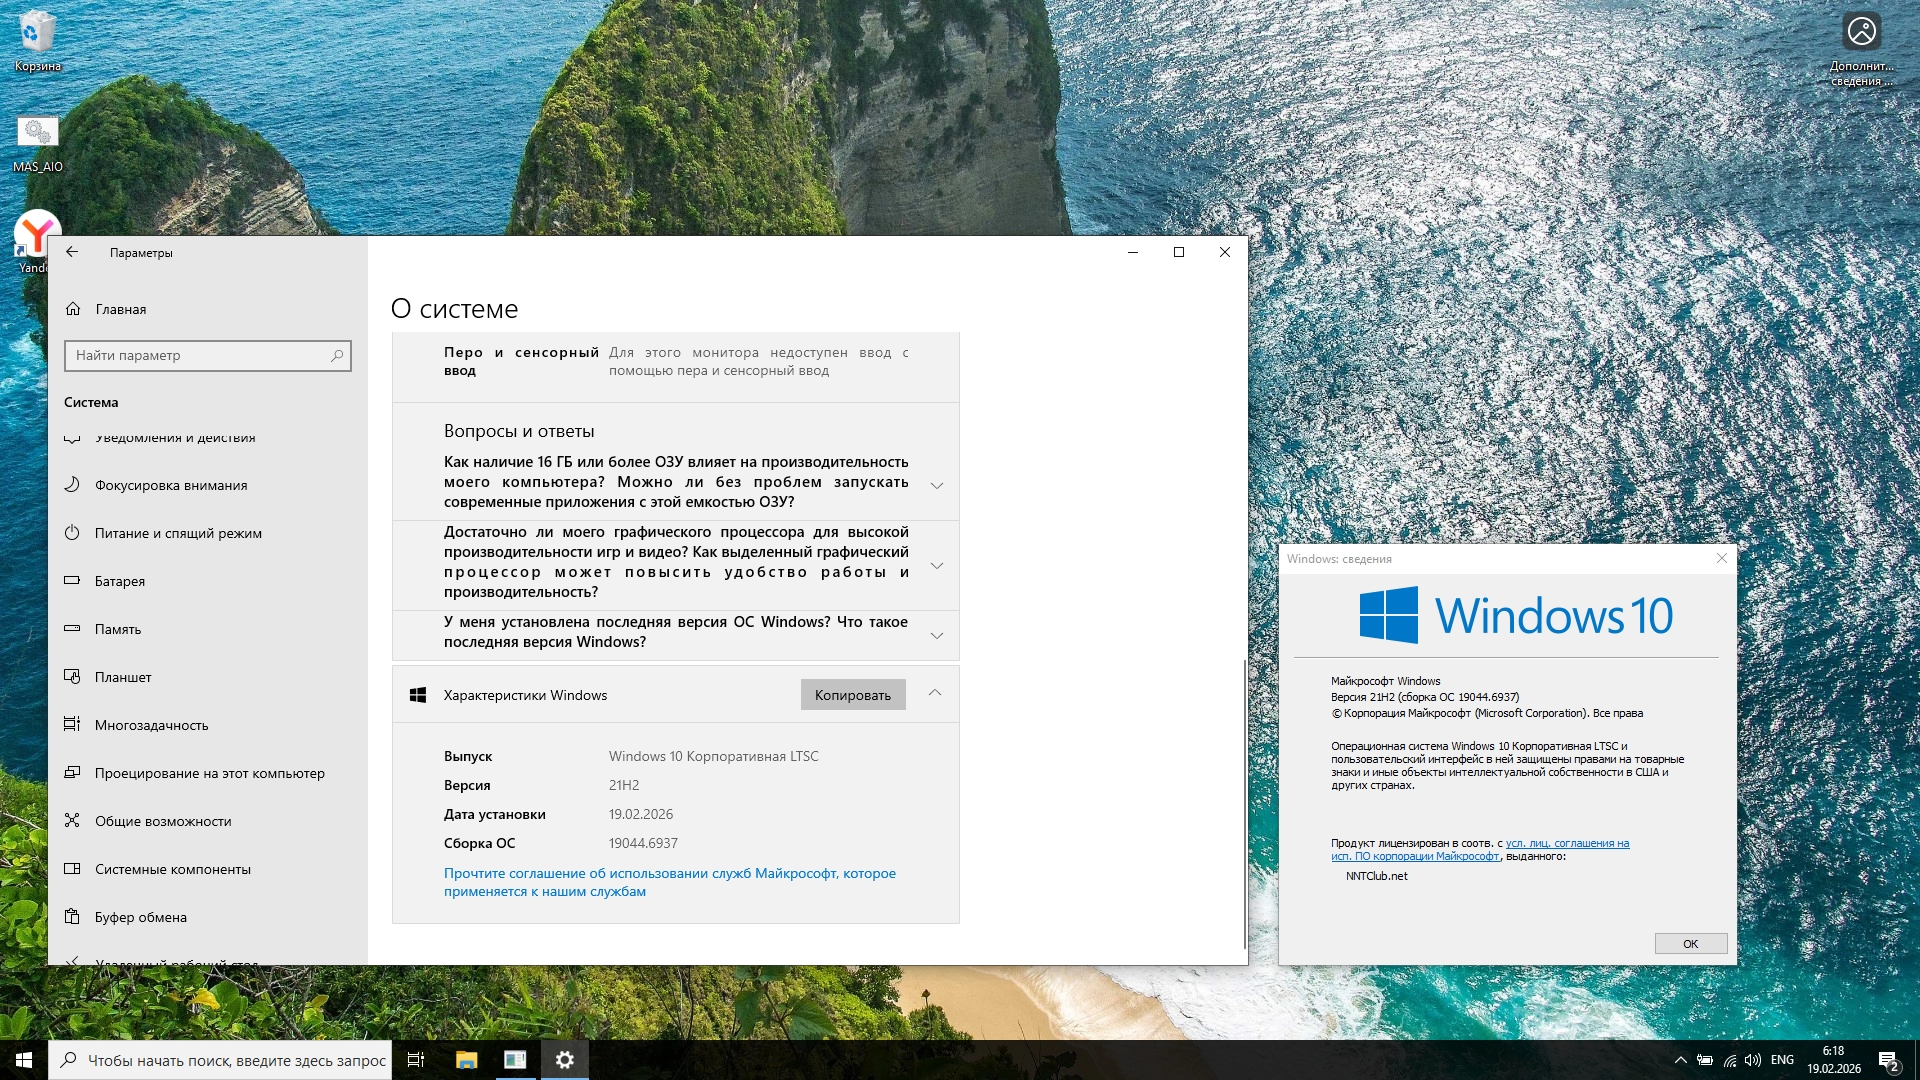Viewport: 1920px width, 1080px height.
Task: Expand the question about 16 GB RAM
Action: [x=937, y=485]
